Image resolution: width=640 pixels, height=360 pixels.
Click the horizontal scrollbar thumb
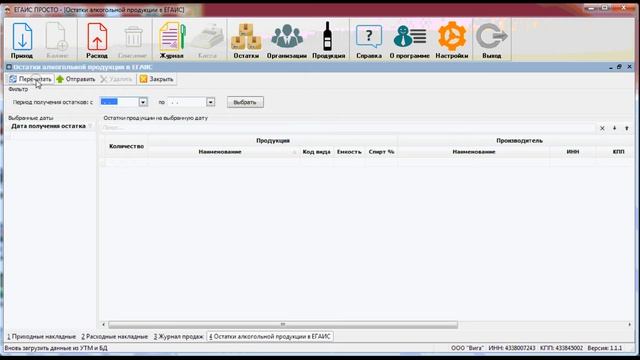click(x=283, y=324)
